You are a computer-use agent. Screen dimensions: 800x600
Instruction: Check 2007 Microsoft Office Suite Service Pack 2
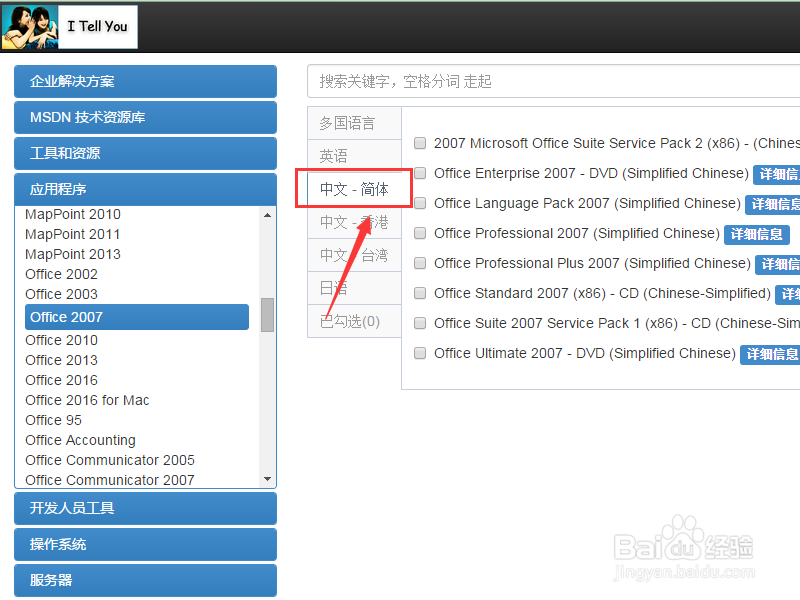click(420, 143)
